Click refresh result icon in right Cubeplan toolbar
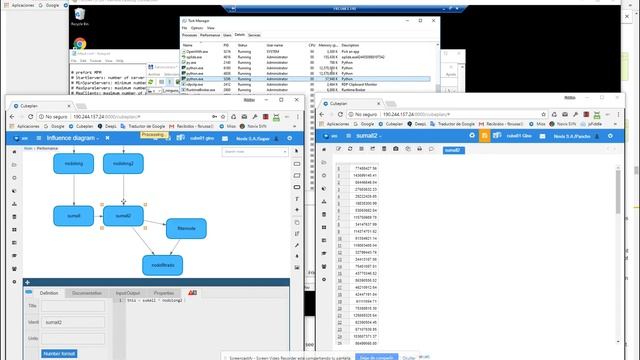Screen dimensions: 640x360 [350, 149]
